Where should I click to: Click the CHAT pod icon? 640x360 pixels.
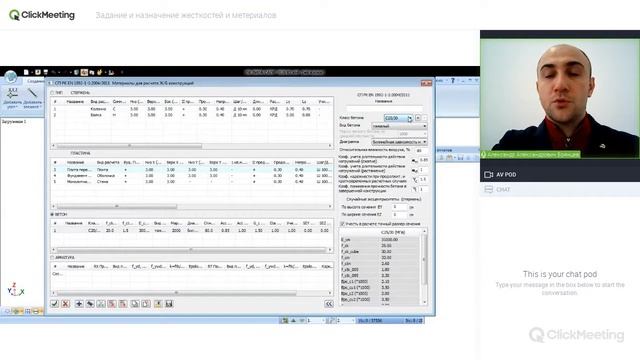click(489, 189)
